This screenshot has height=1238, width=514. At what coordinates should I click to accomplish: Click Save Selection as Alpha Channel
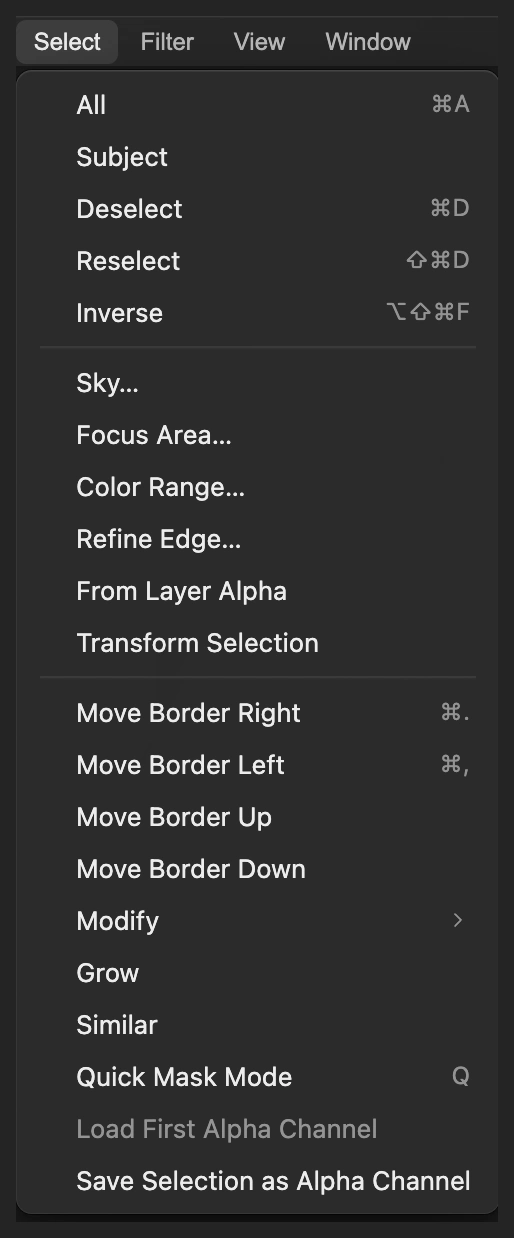pos(258,1181)
